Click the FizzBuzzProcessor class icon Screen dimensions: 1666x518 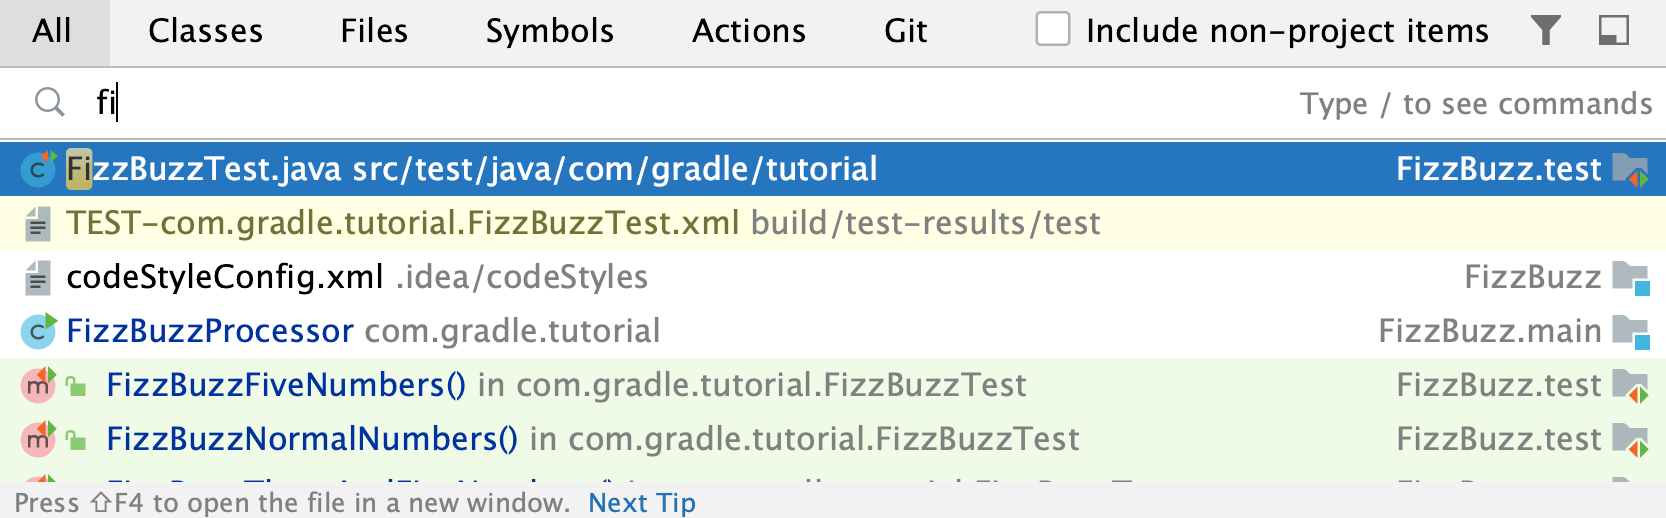pyautogui.click(x=39, y=331)
